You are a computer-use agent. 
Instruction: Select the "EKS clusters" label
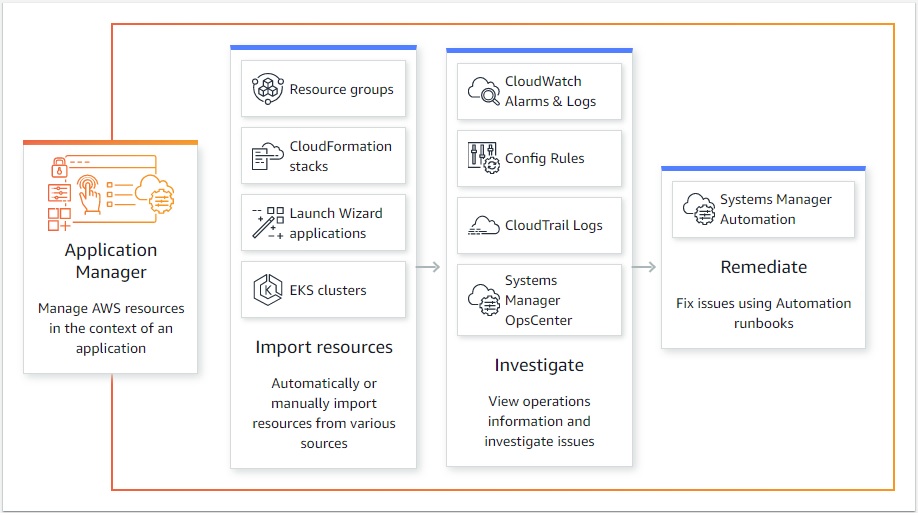(x=328, y=290)
